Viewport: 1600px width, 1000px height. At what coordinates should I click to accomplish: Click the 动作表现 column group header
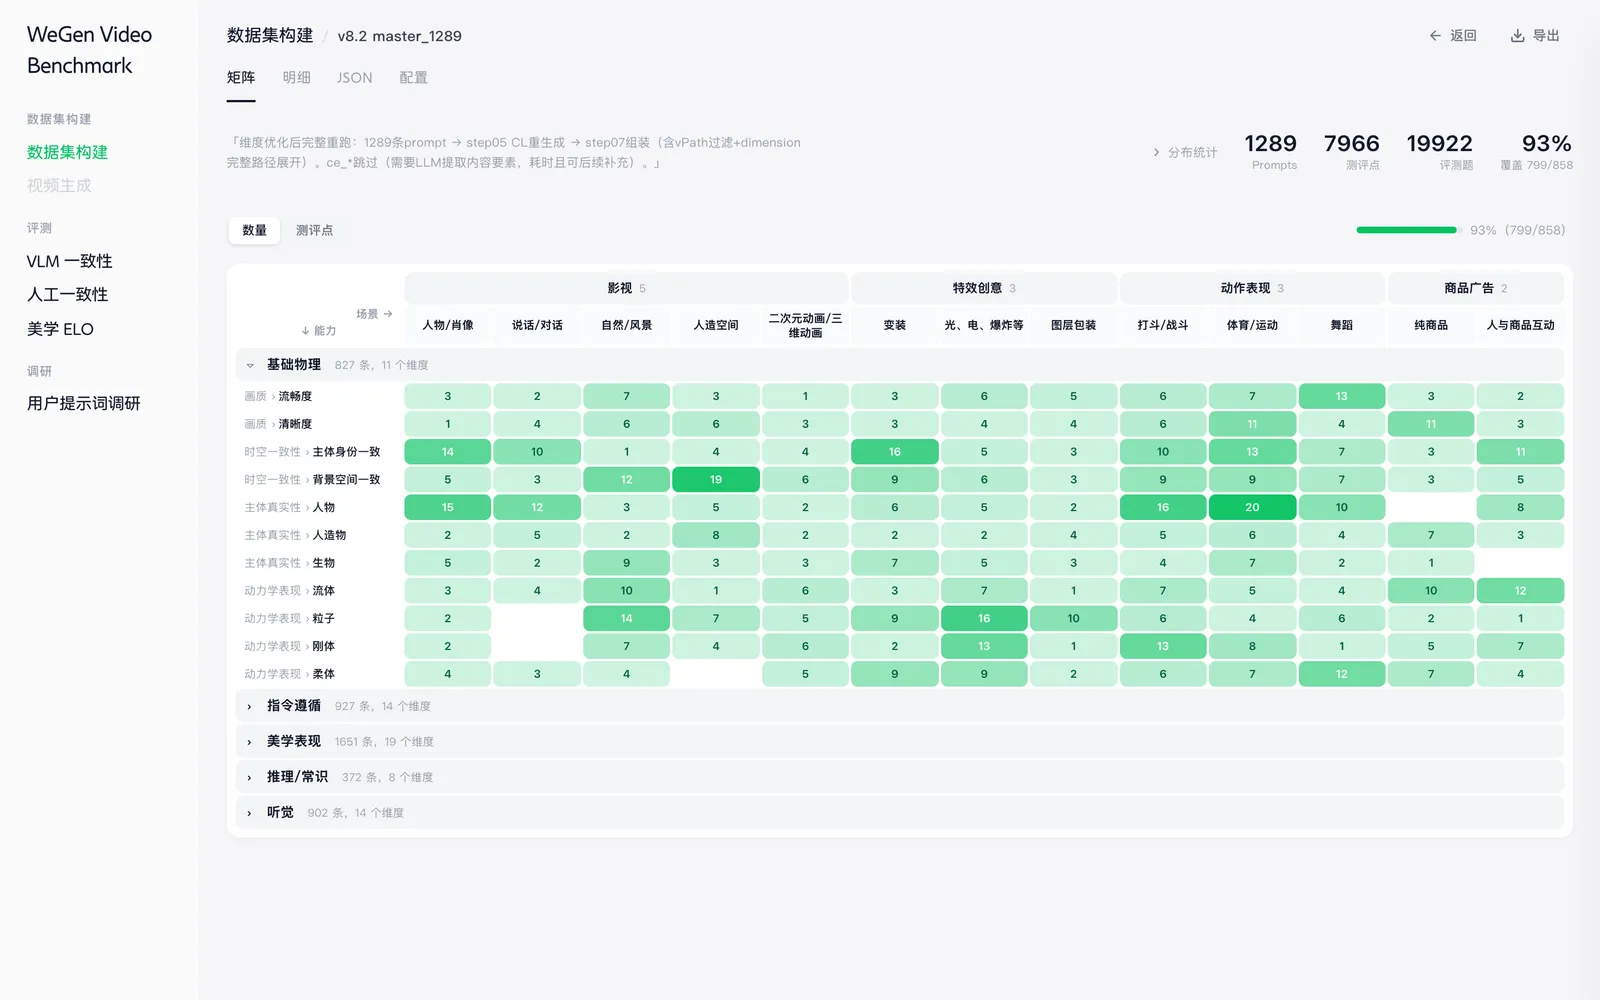[1252, 288]
